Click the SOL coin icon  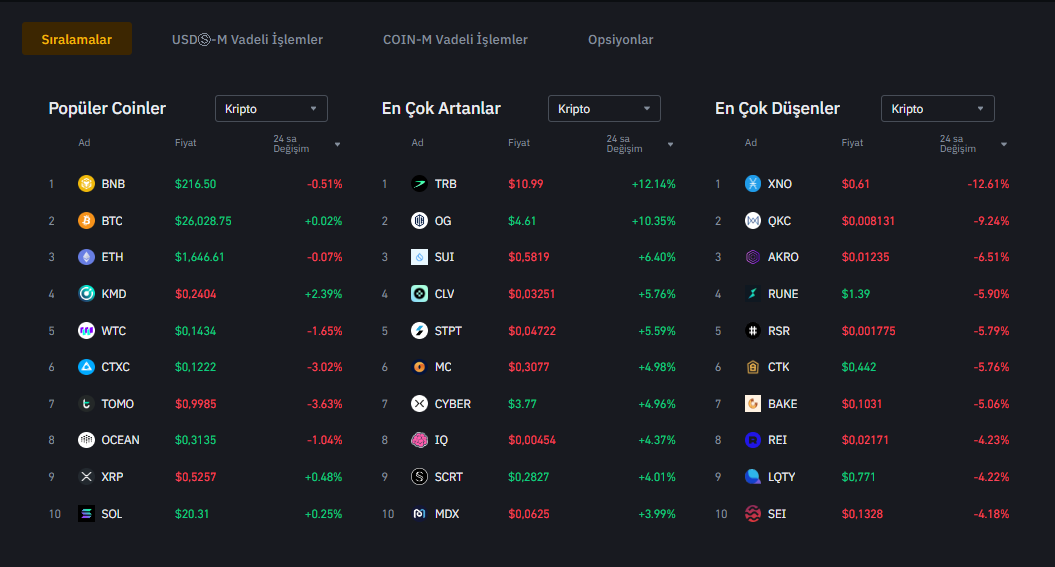86,514
